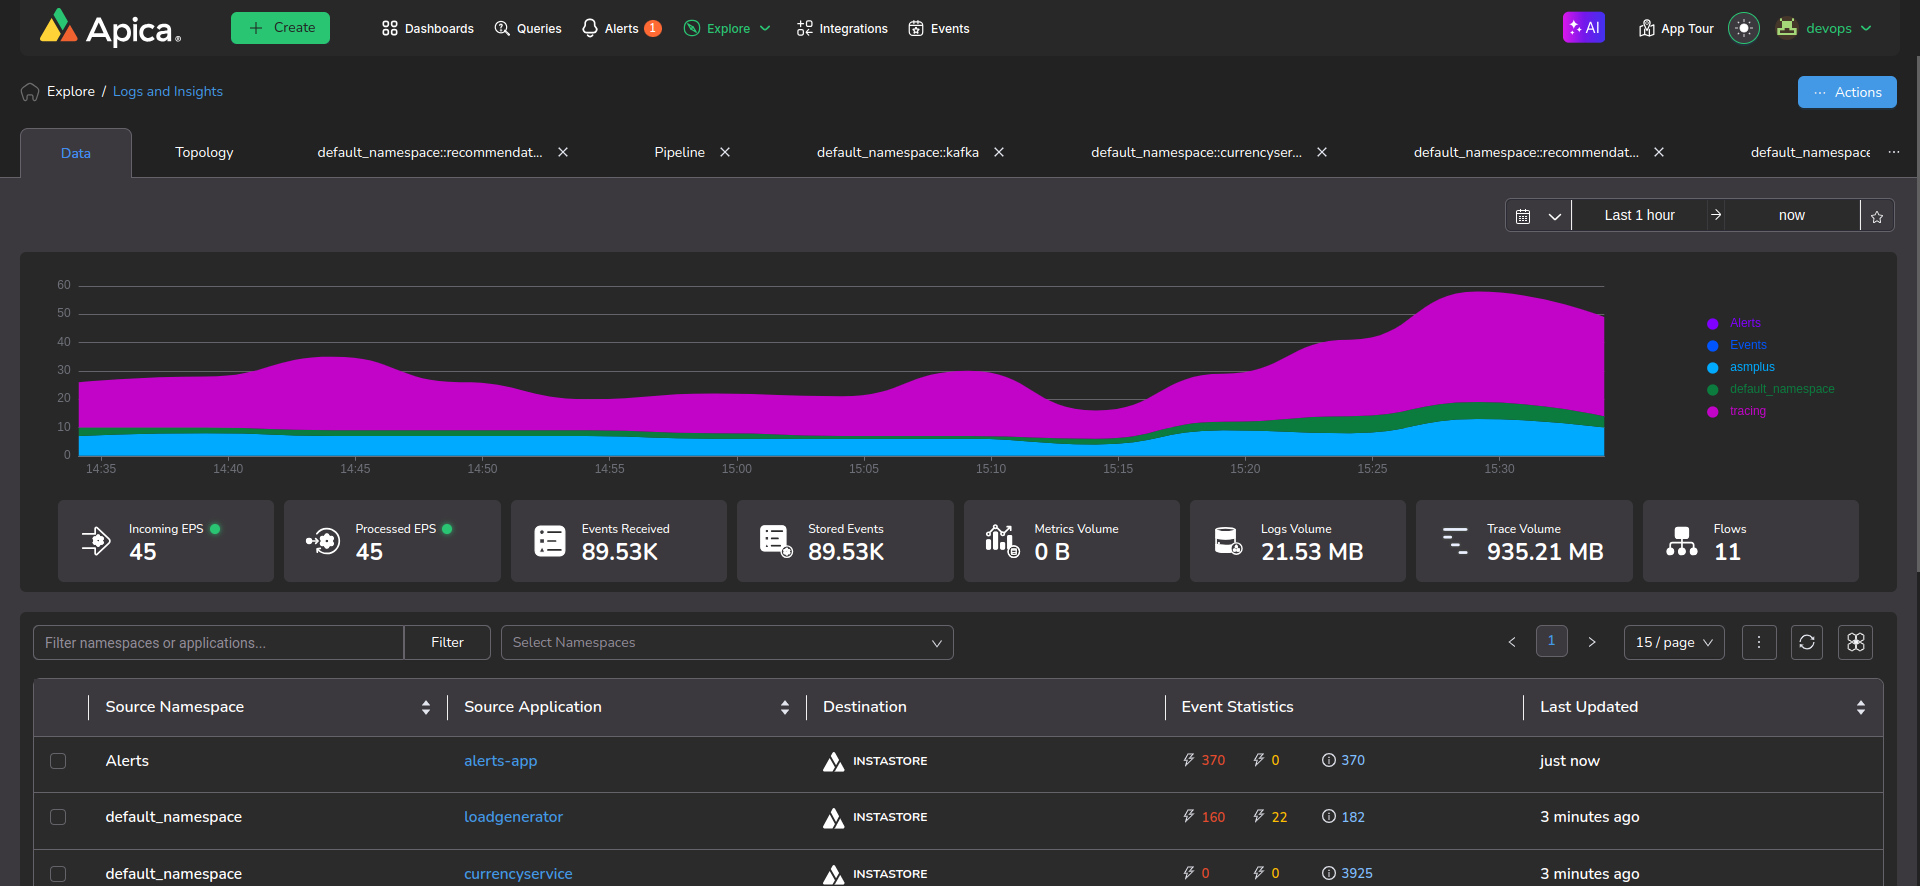Screen dimensions: 1920x886
Task: Click the tracing legend color dot
Action: click(x=1712, y=412)
